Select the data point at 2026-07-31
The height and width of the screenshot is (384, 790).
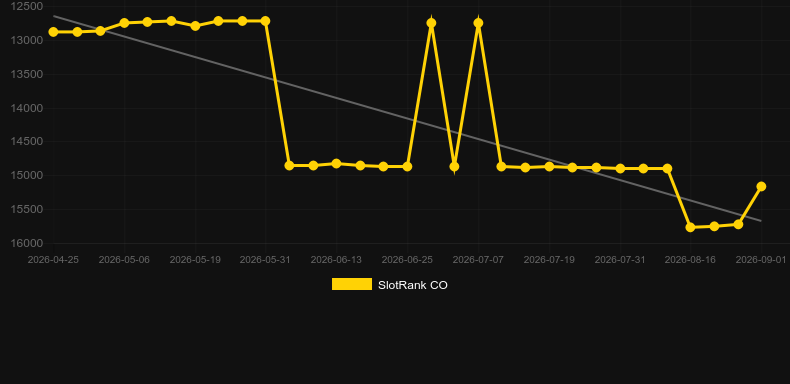[x=620, y=168]
